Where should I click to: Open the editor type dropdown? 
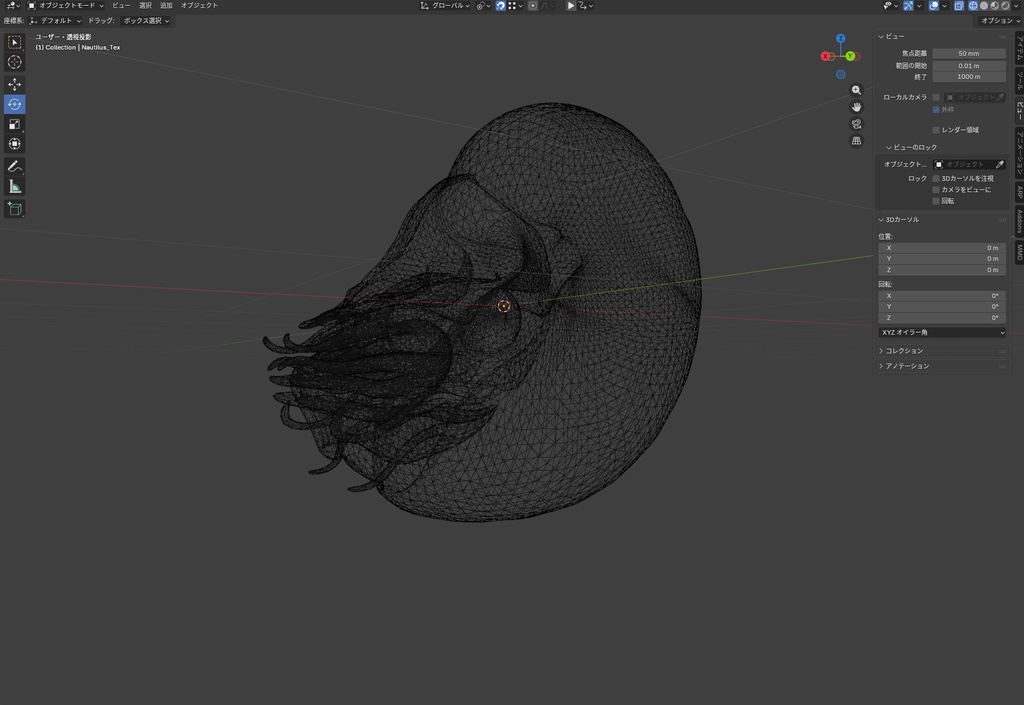[12, 5]
